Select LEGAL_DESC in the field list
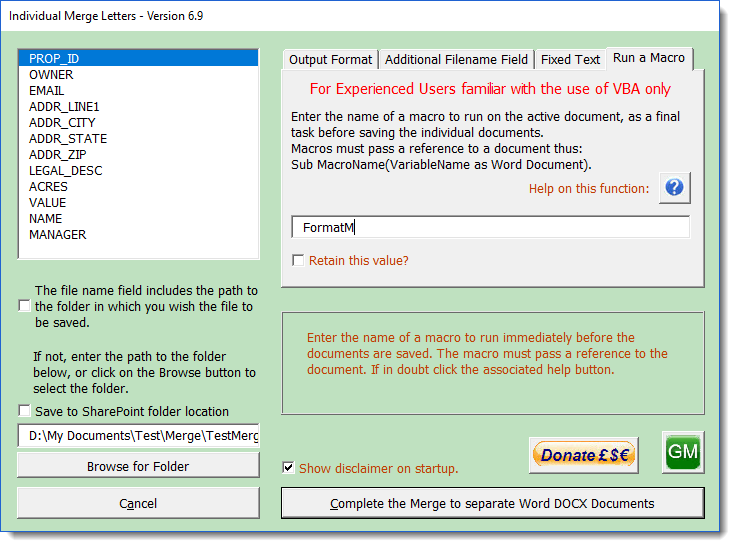The image size is (735, 547). (138, 171)
